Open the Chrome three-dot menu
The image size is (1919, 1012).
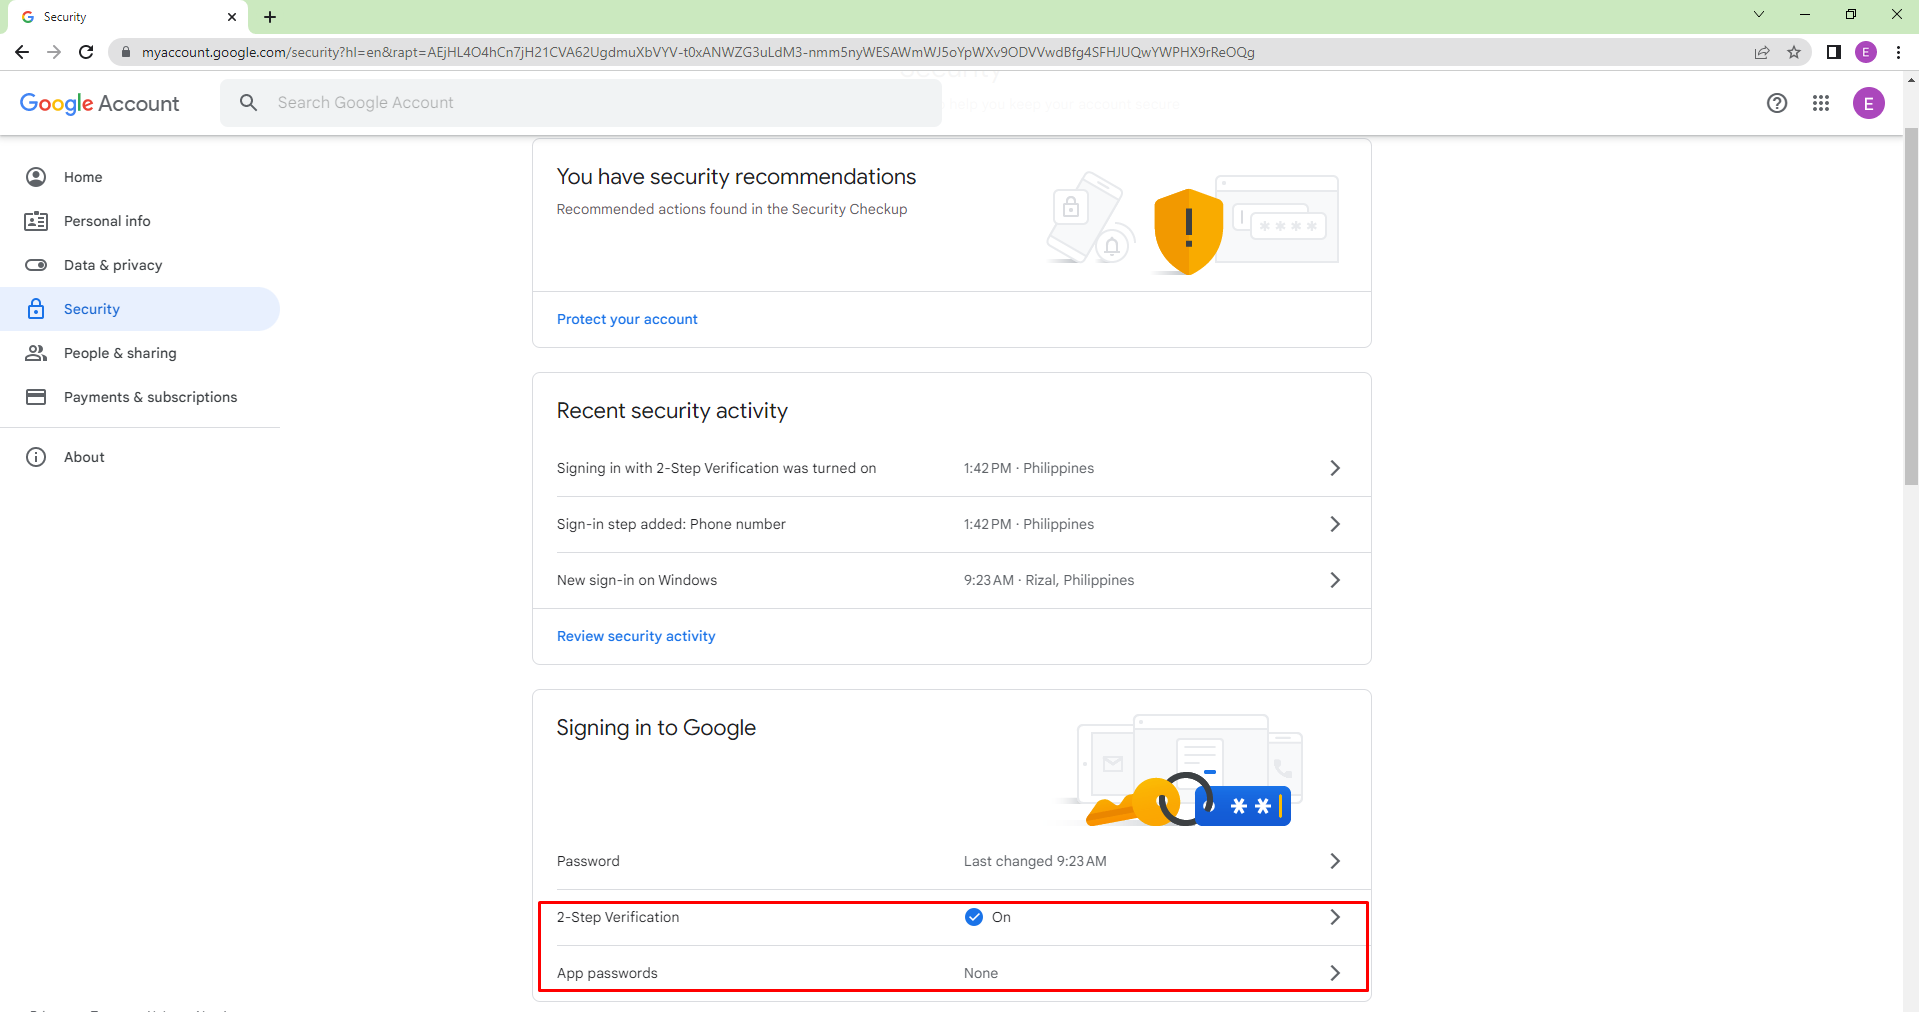pyautogui.click(x=1898, y=52)
